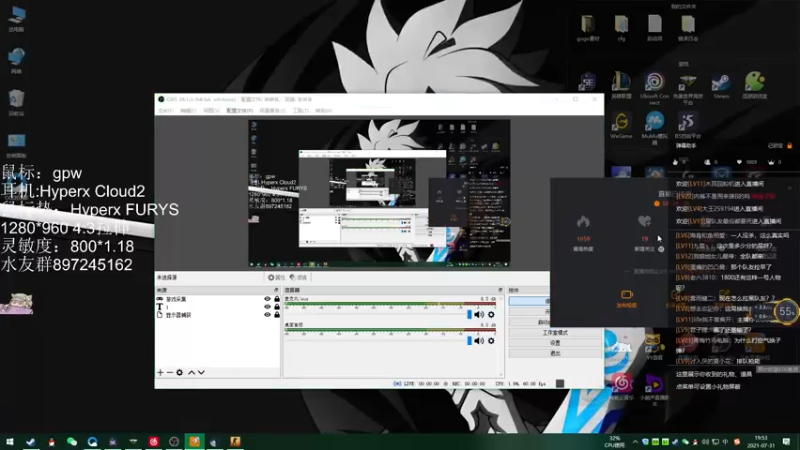
Task: Open Steam shortcut on desktop
Action: click(x=721, y=85)
